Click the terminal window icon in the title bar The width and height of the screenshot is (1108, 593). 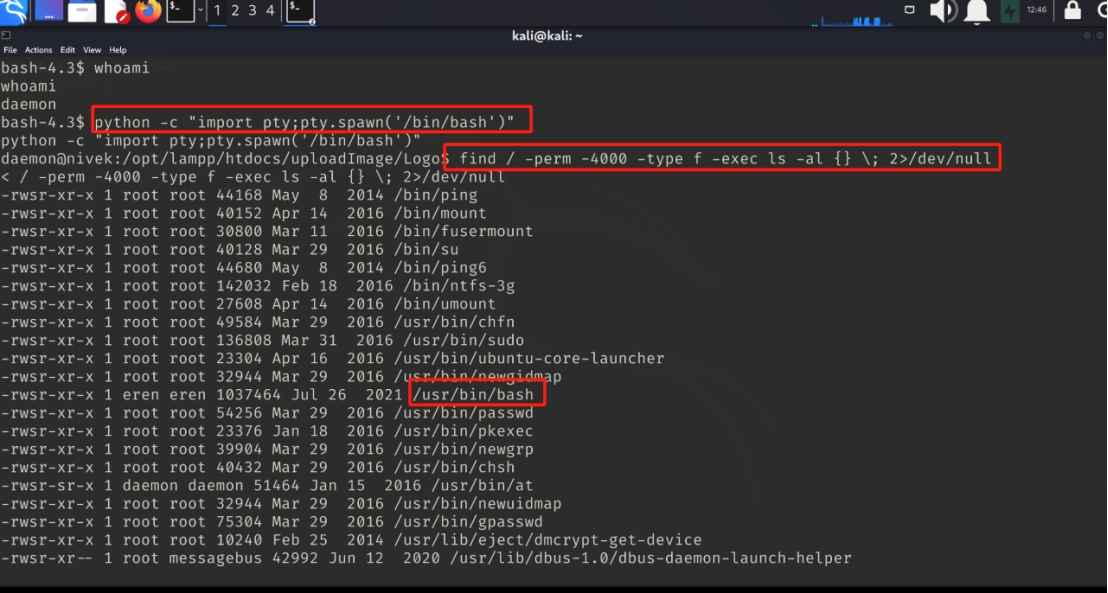[6, 35]
